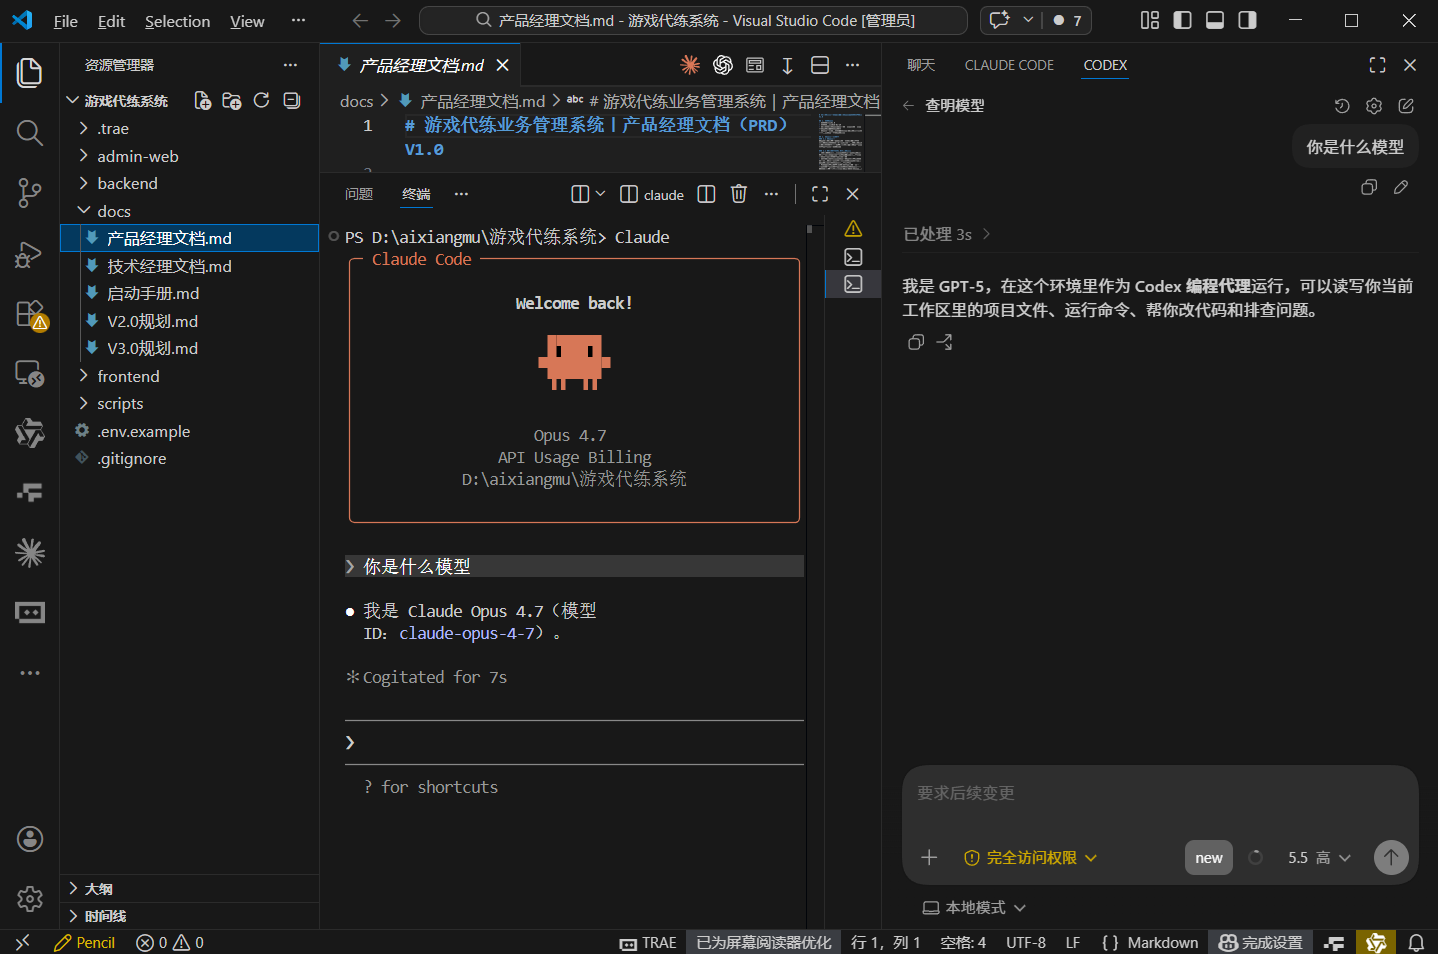This screenshot has width=1438, height=954.
Task: Open the Edit menu
Action: 111,21
